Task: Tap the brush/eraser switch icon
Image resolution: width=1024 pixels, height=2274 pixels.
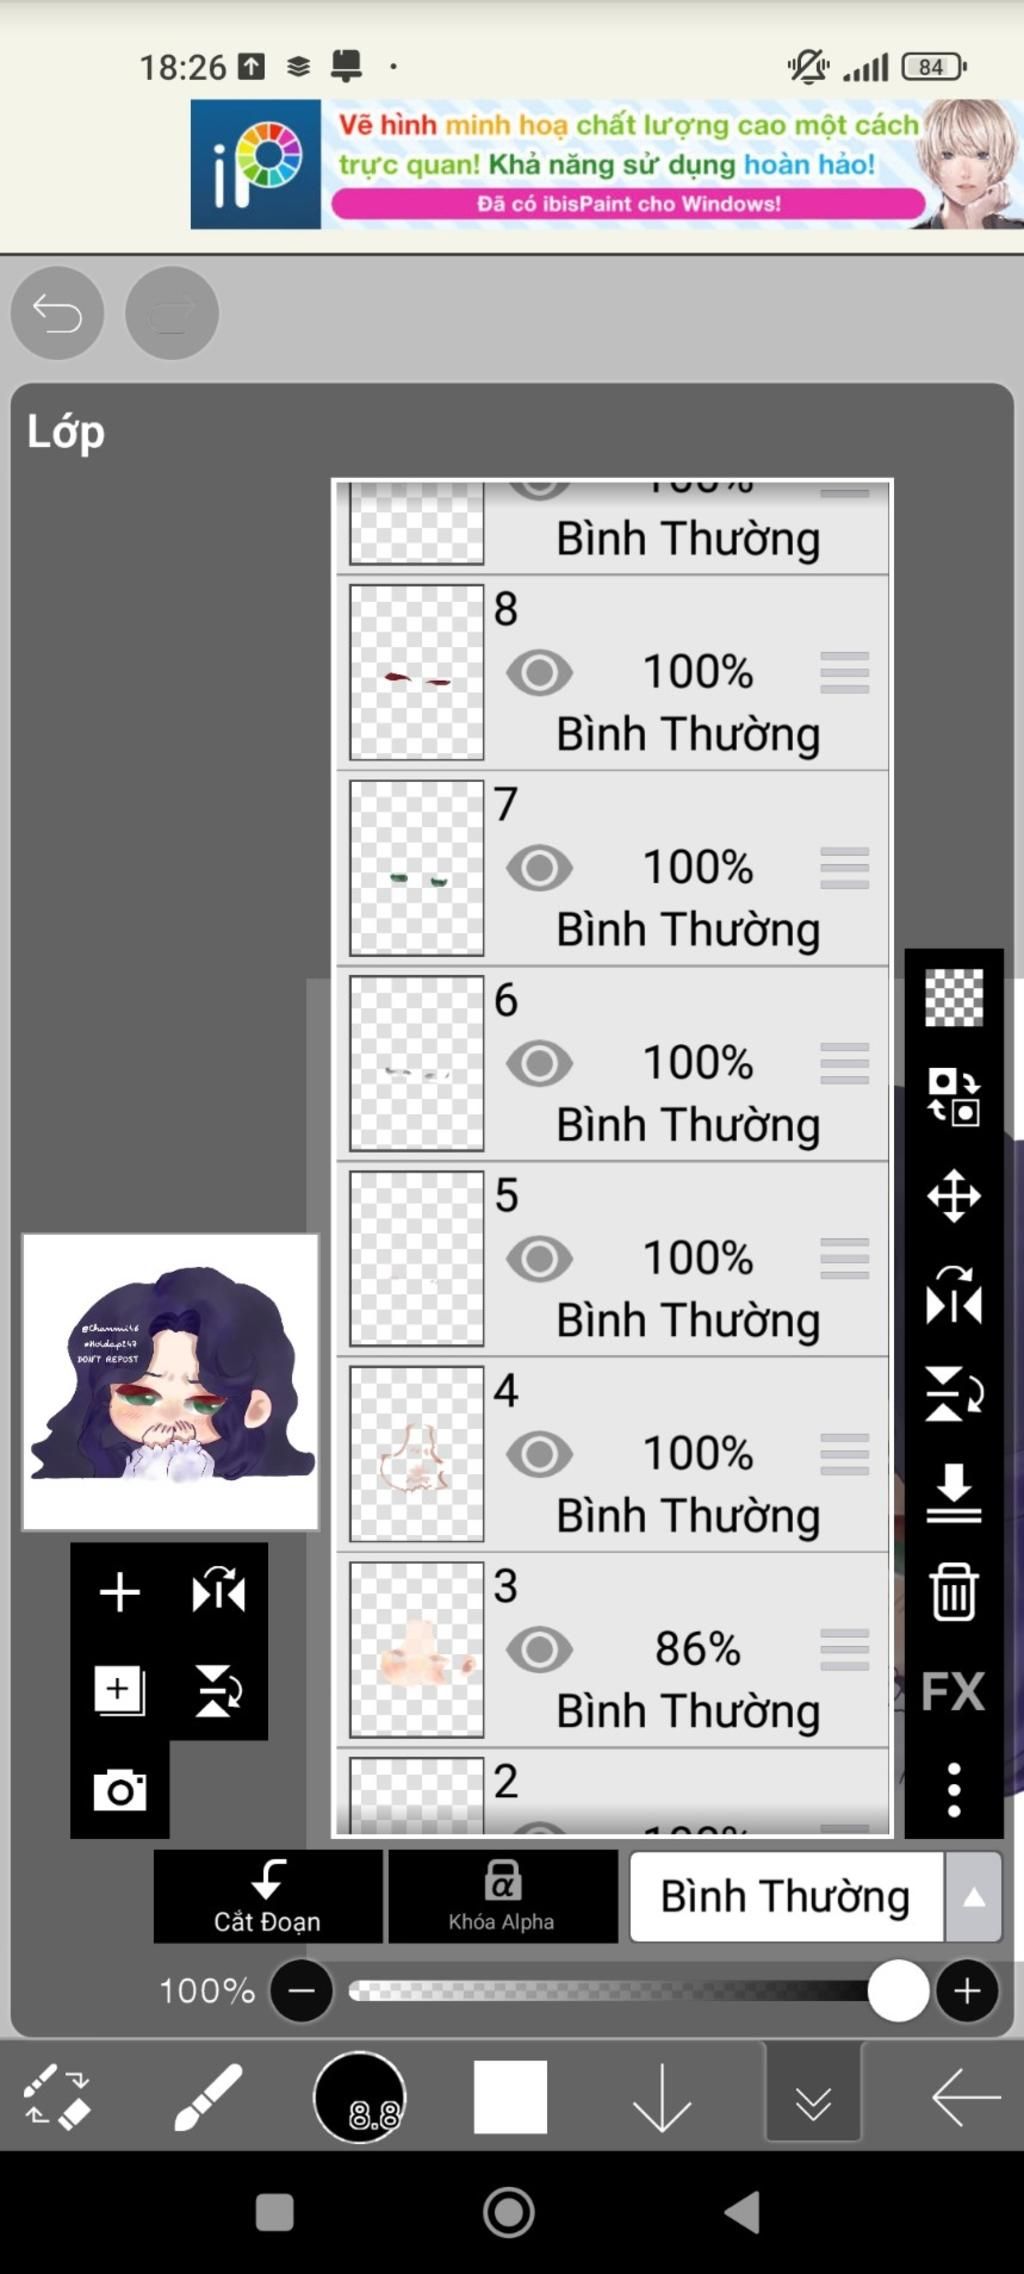Action: click(x=57, y=2097)
